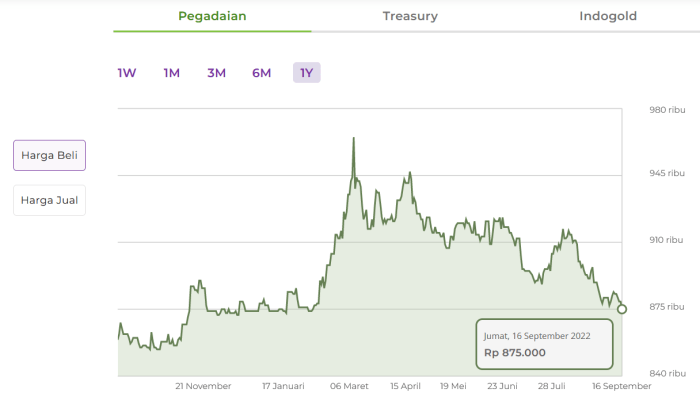The image size is (700, 400).
Task: Click the circular data point marker
Action: pos(622,309)
